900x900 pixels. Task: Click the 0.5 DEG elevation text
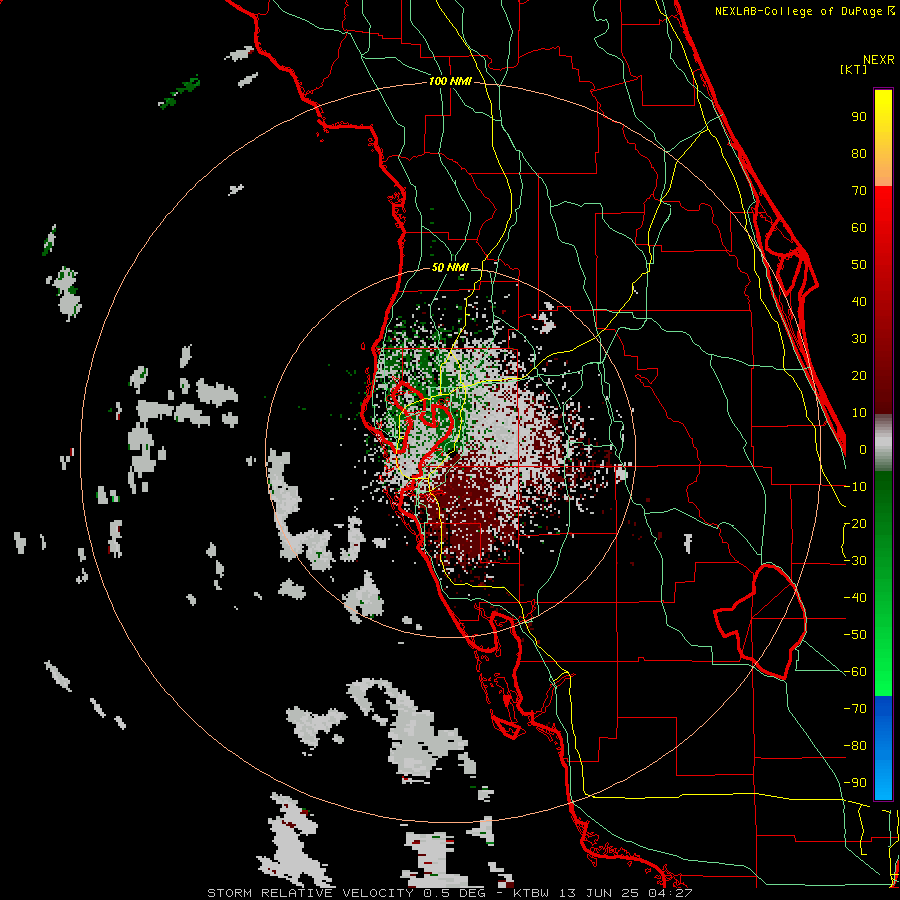point(454,893)
